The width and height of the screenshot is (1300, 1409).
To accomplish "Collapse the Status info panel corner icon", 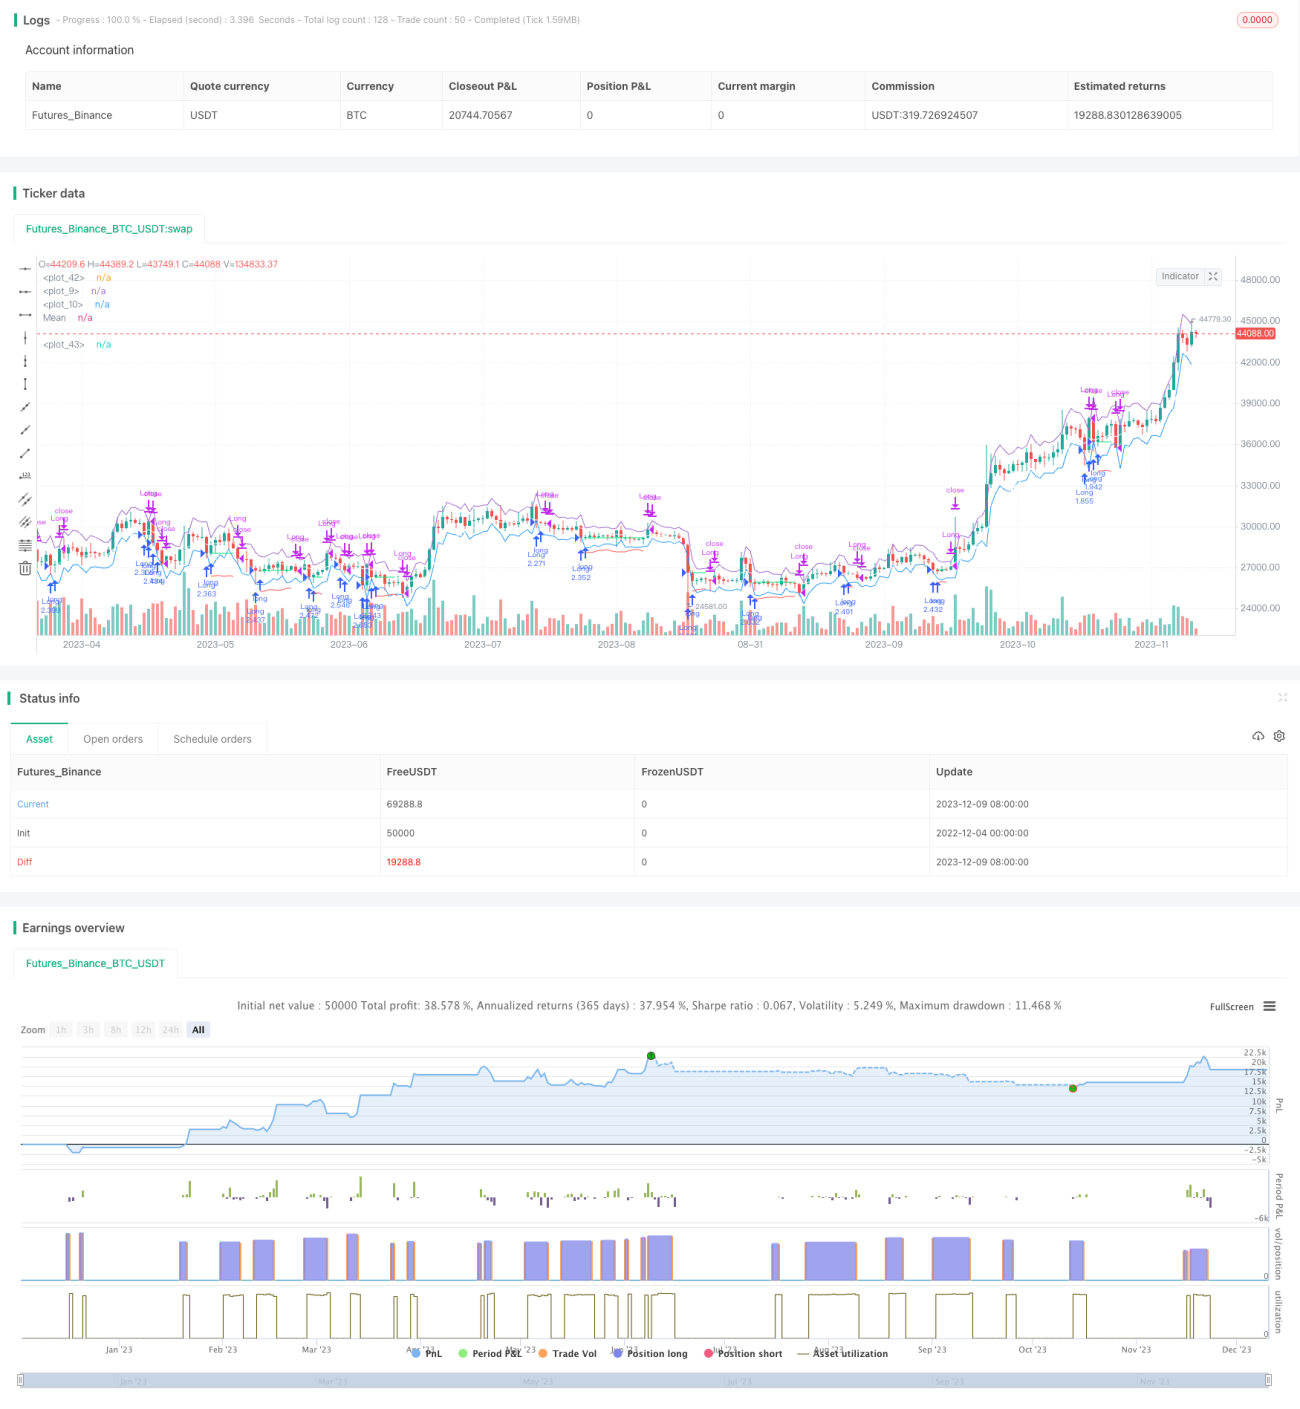I will coord(1282,698).
